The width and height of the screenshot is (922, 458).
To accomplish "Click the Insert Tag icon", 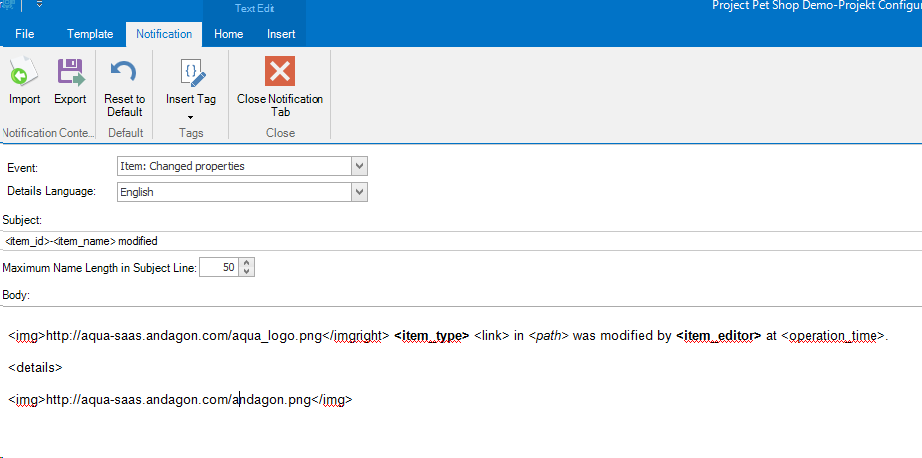I will 191,73.
